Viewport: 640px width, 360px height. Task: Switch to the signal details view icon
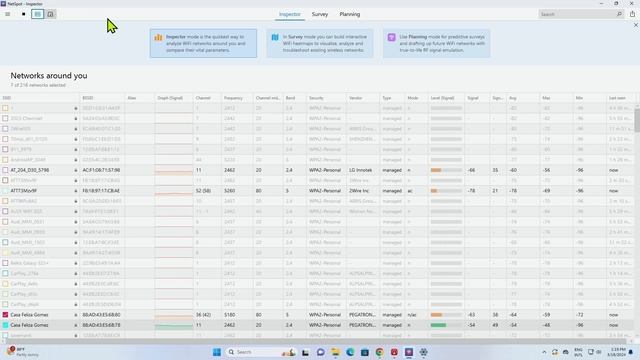point(51,14)
